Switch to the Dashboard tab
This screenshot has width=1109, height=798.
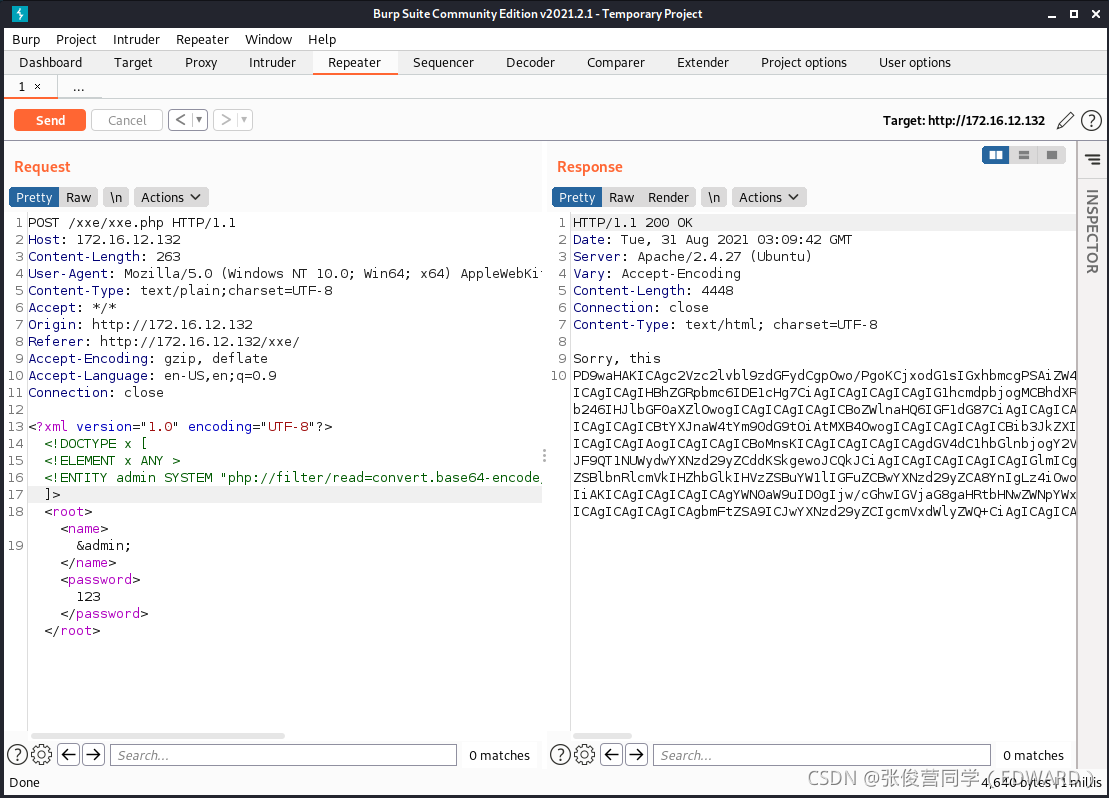(x=51, y=62)
